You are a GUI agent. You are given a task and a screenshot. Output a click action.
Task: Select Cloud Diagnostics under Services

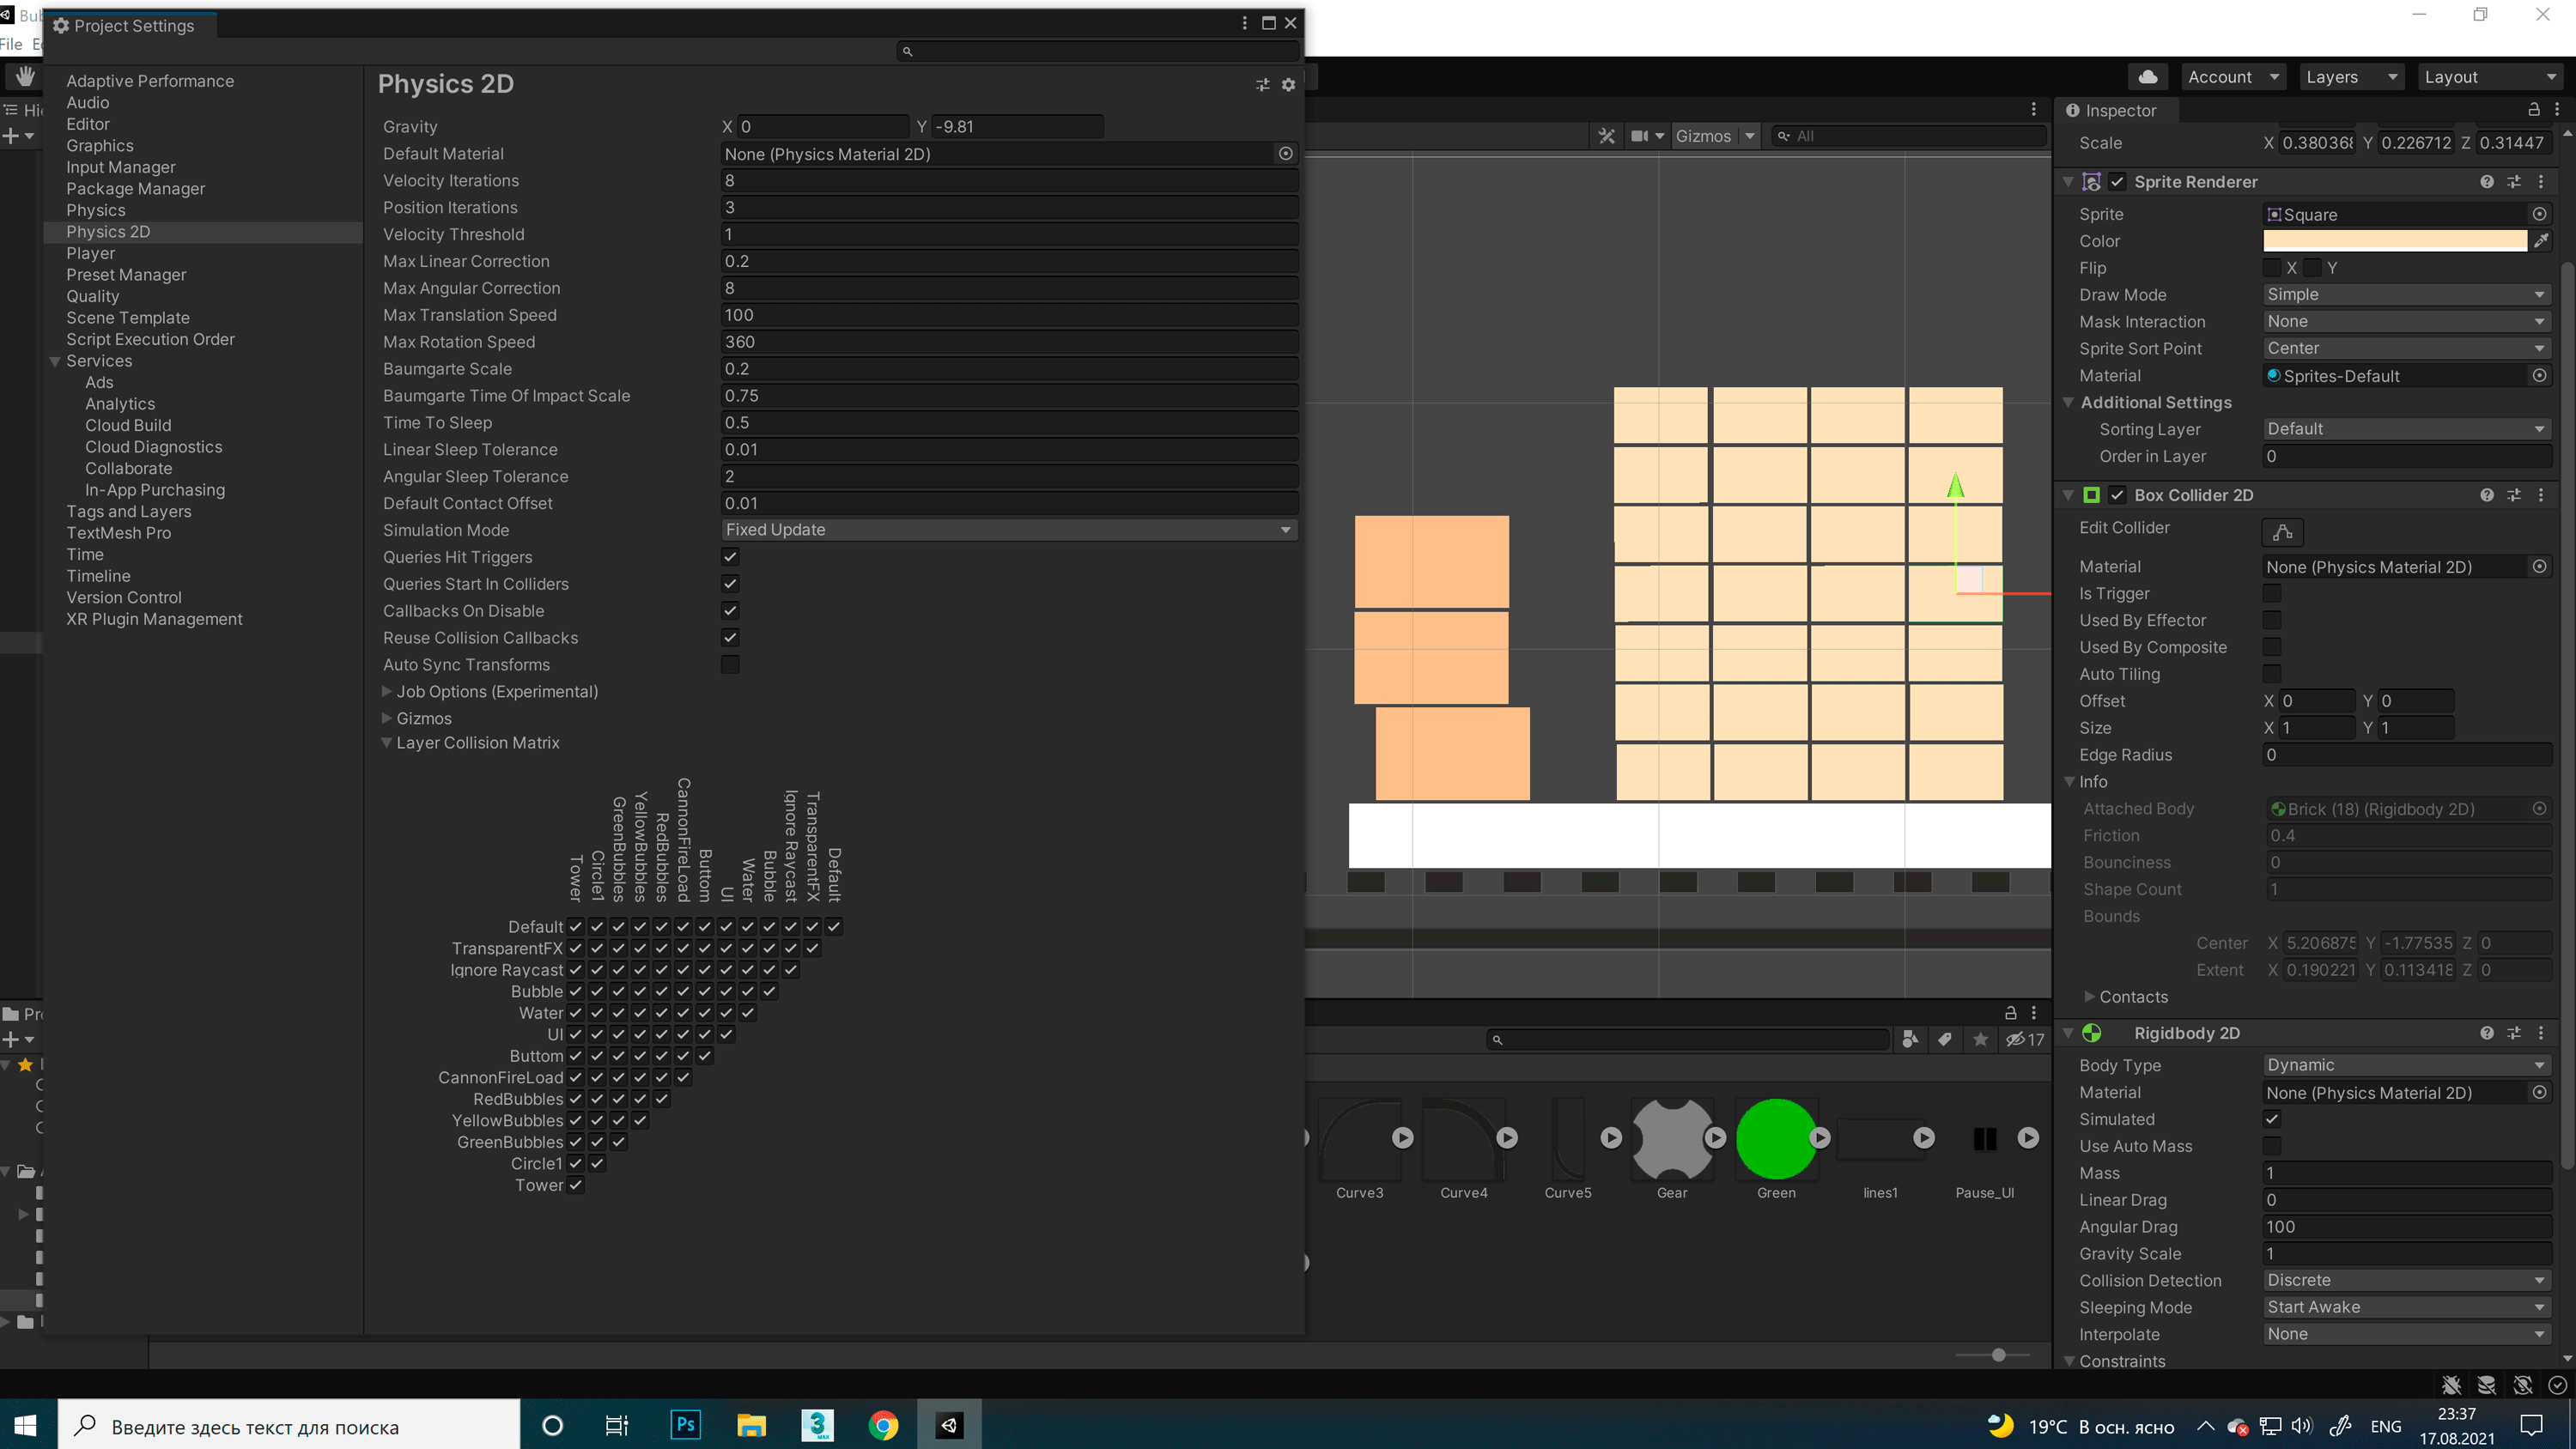click(x=154, y=447)
